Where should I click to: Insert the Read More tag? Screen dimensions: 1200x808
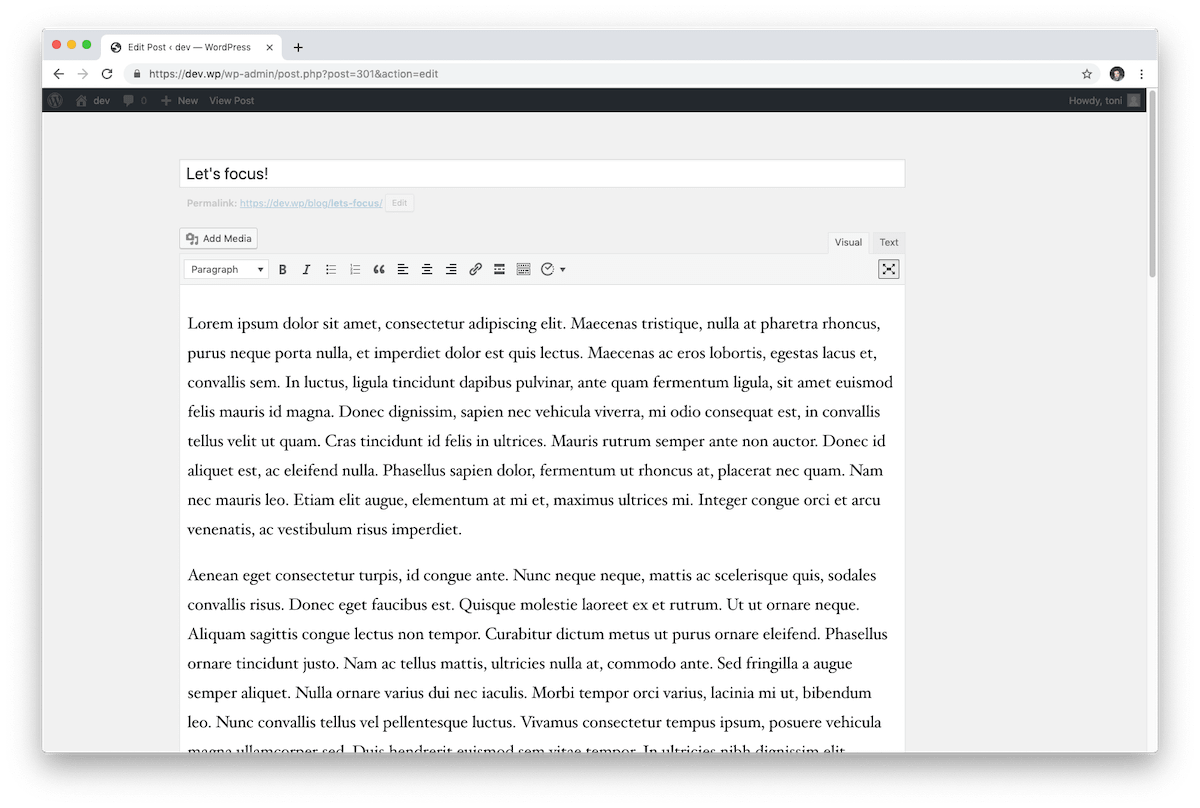coord(499,269)
